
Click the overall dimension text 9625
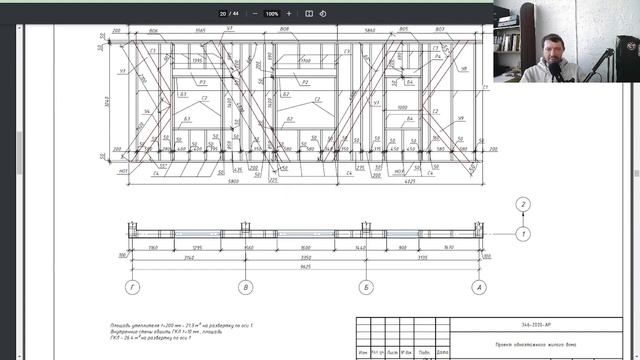(305, 267)
